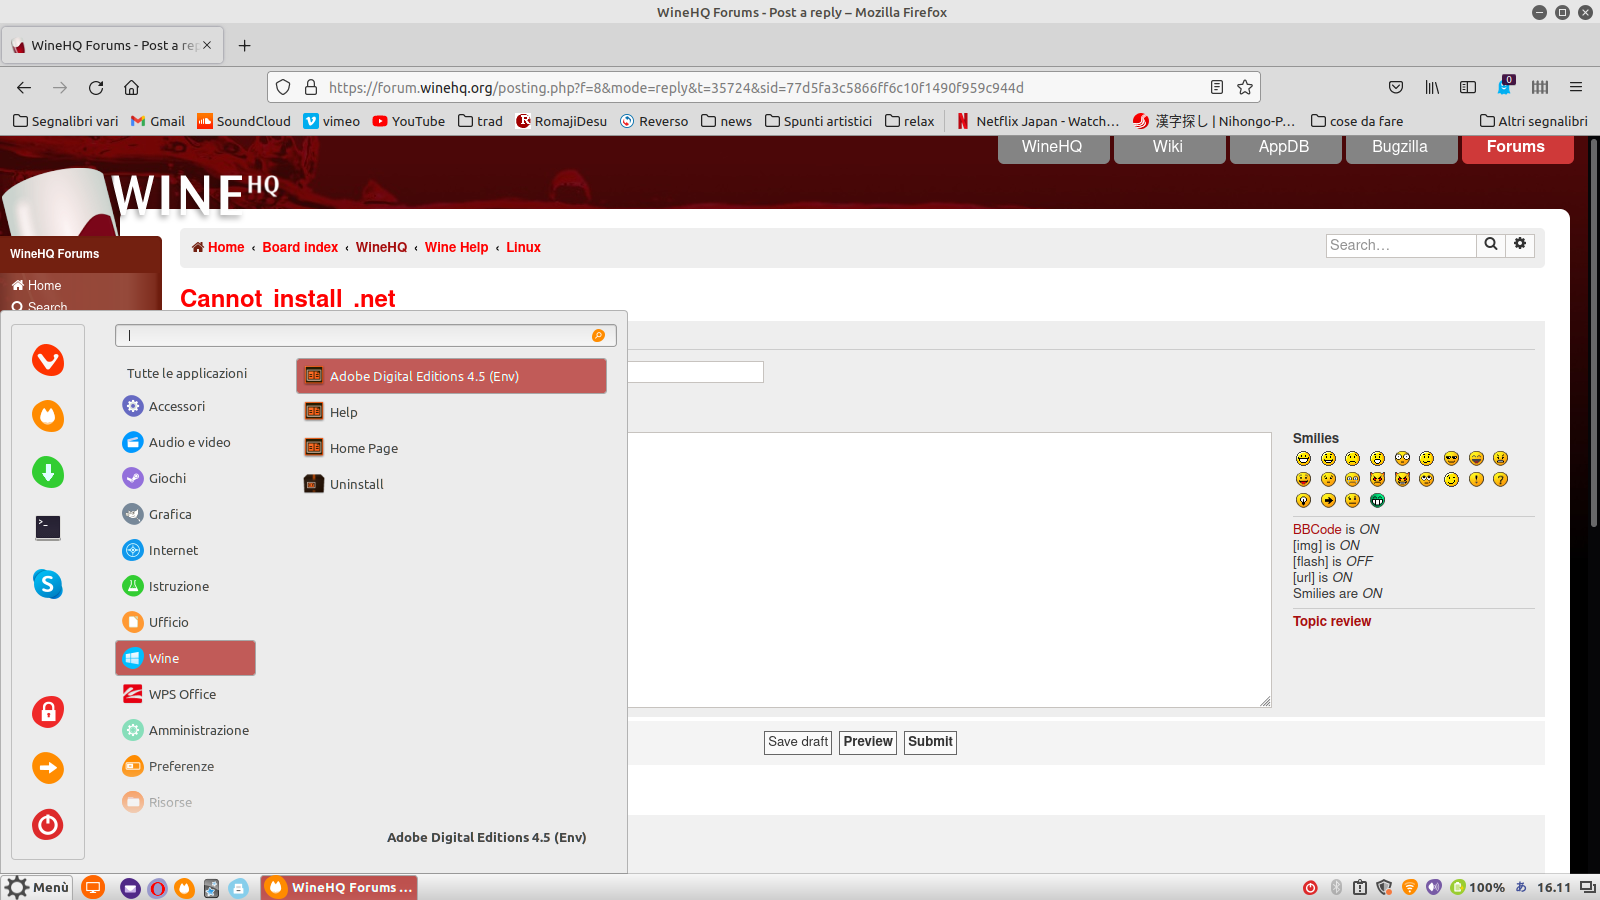Click the Wine Uninstall entry
The height and width of the screenshot is (900, 1600).
click(452, 484)
